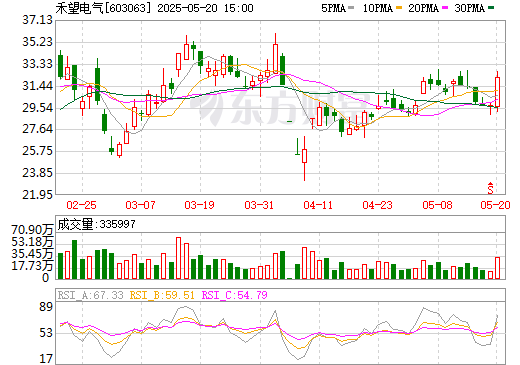Click the 05-08 date axis label
The height and width of the screenshot is (365, 520).
437,205
